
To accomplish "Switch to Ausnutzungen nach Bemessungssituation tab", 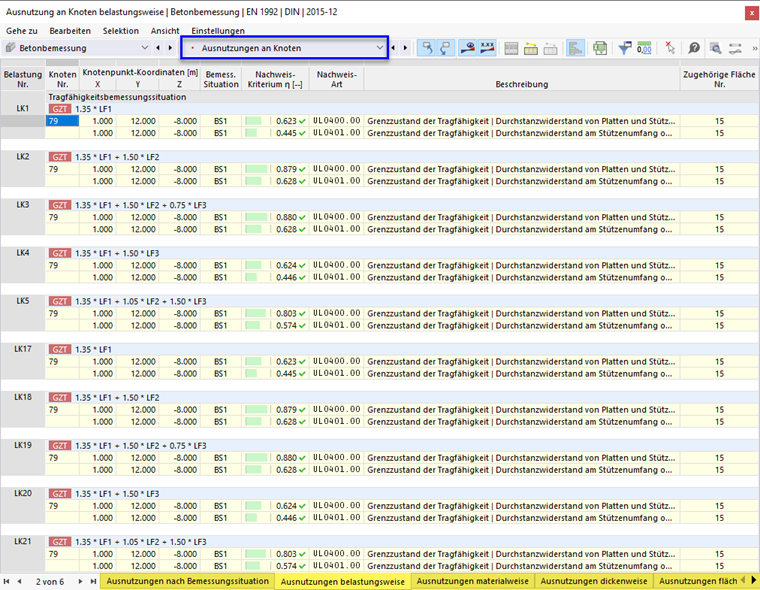I will point(188,581).
